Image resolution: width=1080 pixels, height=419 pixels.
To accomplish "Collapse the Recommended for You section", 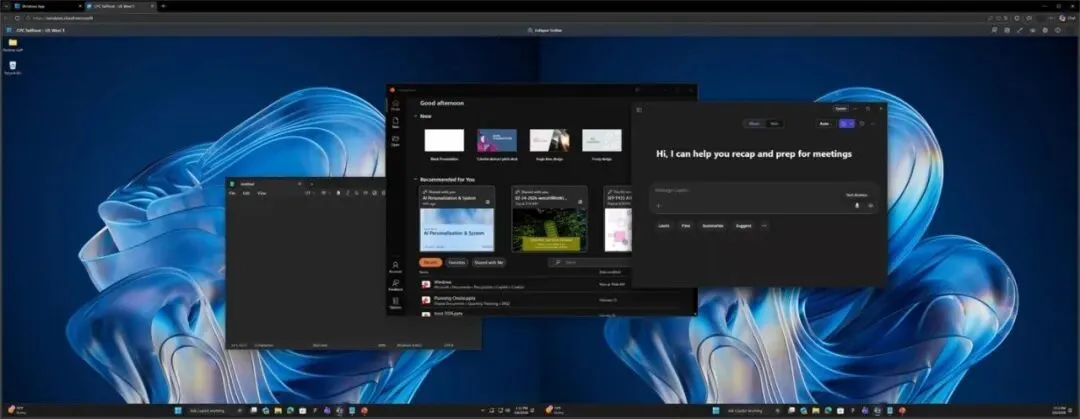I will click(415, 179).
